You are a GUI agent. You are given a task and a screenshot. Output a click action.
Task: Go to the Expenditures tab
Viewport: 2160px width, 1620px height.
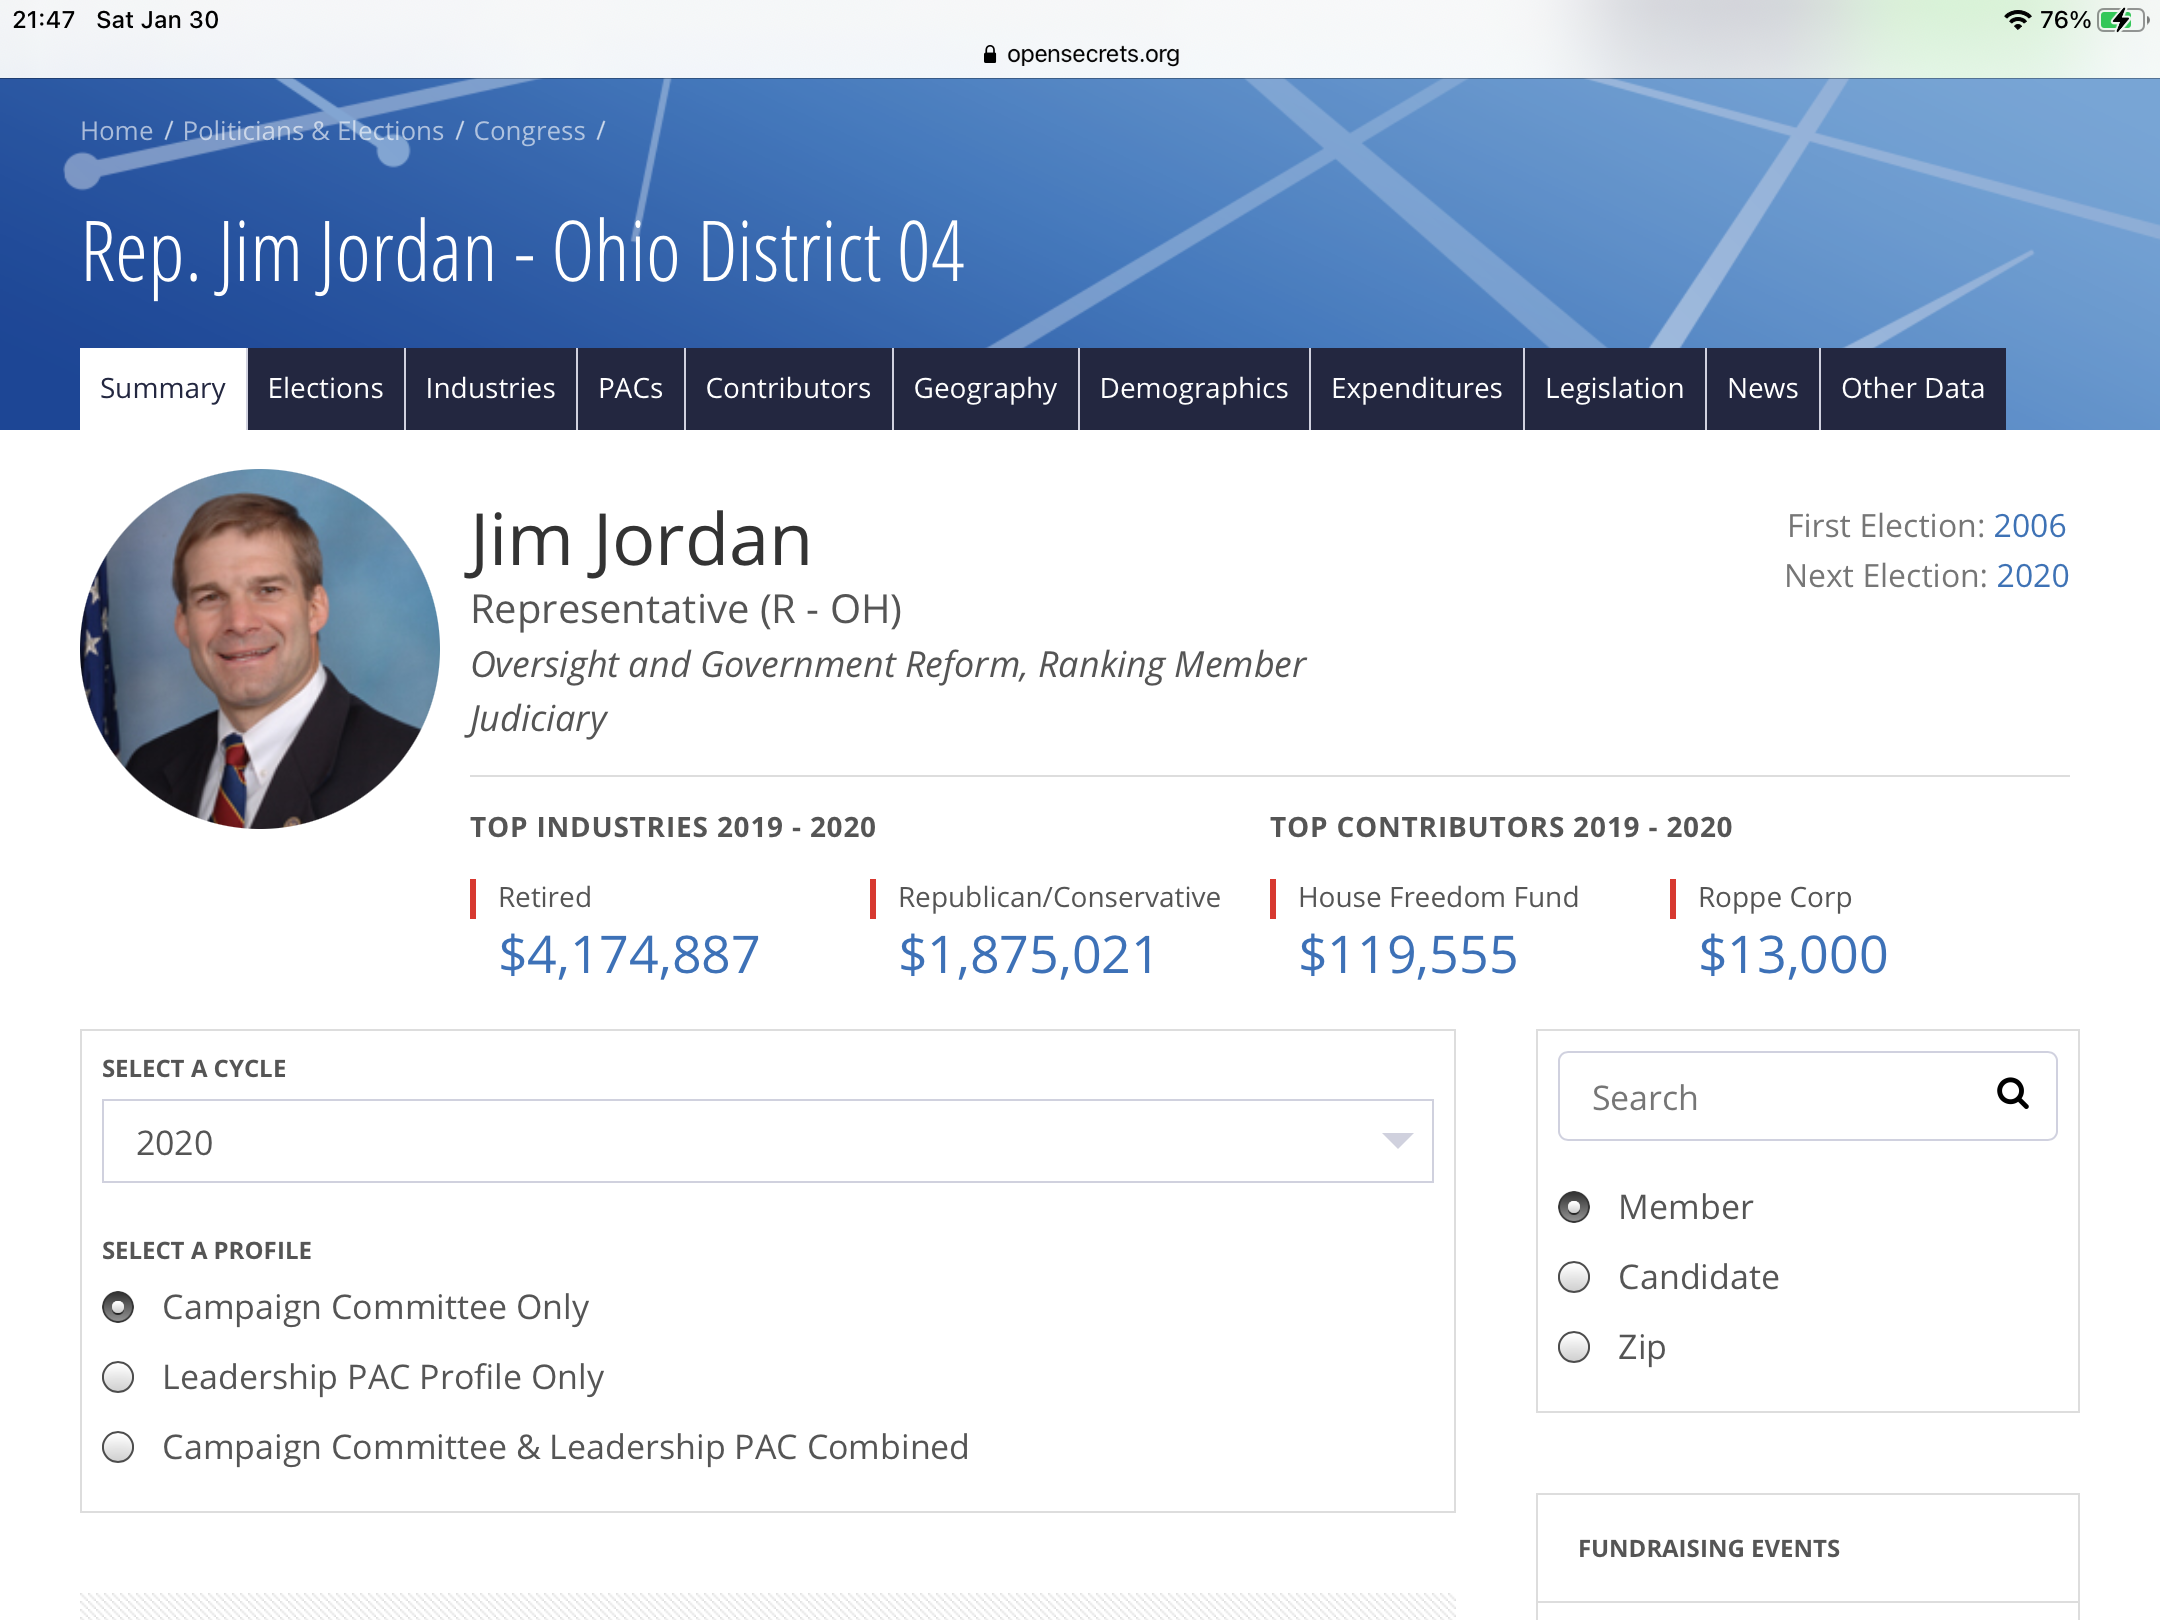(x=1416, y=389)
